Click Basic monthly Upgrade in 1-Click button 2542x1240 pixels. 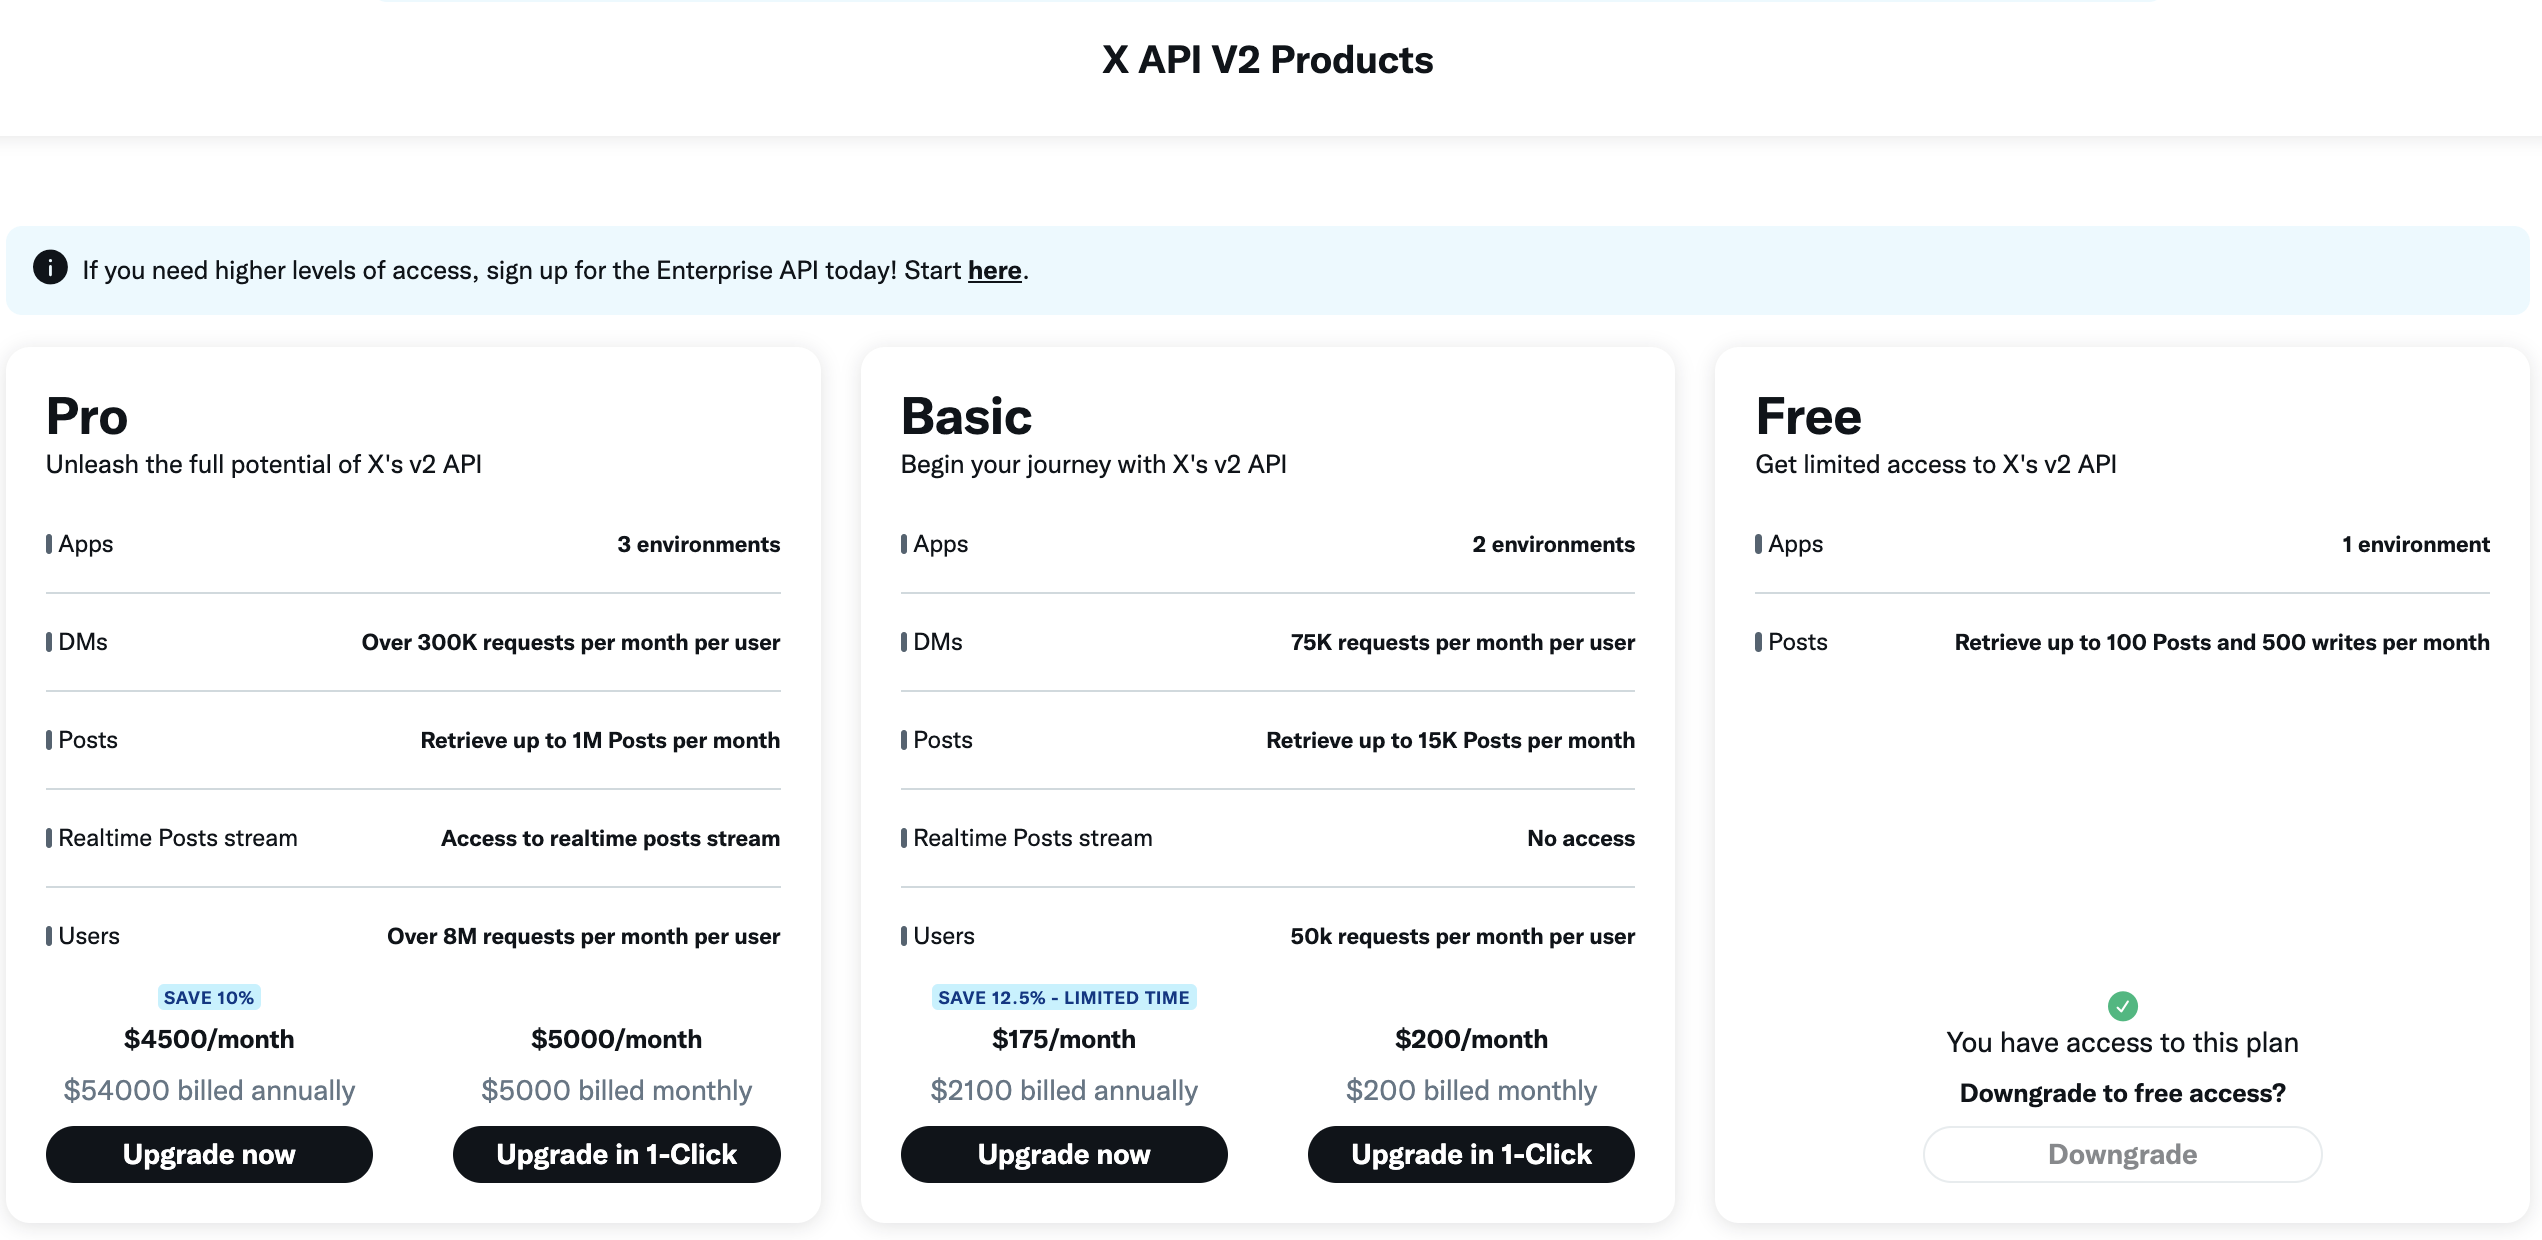[x=1471, y=1154]
